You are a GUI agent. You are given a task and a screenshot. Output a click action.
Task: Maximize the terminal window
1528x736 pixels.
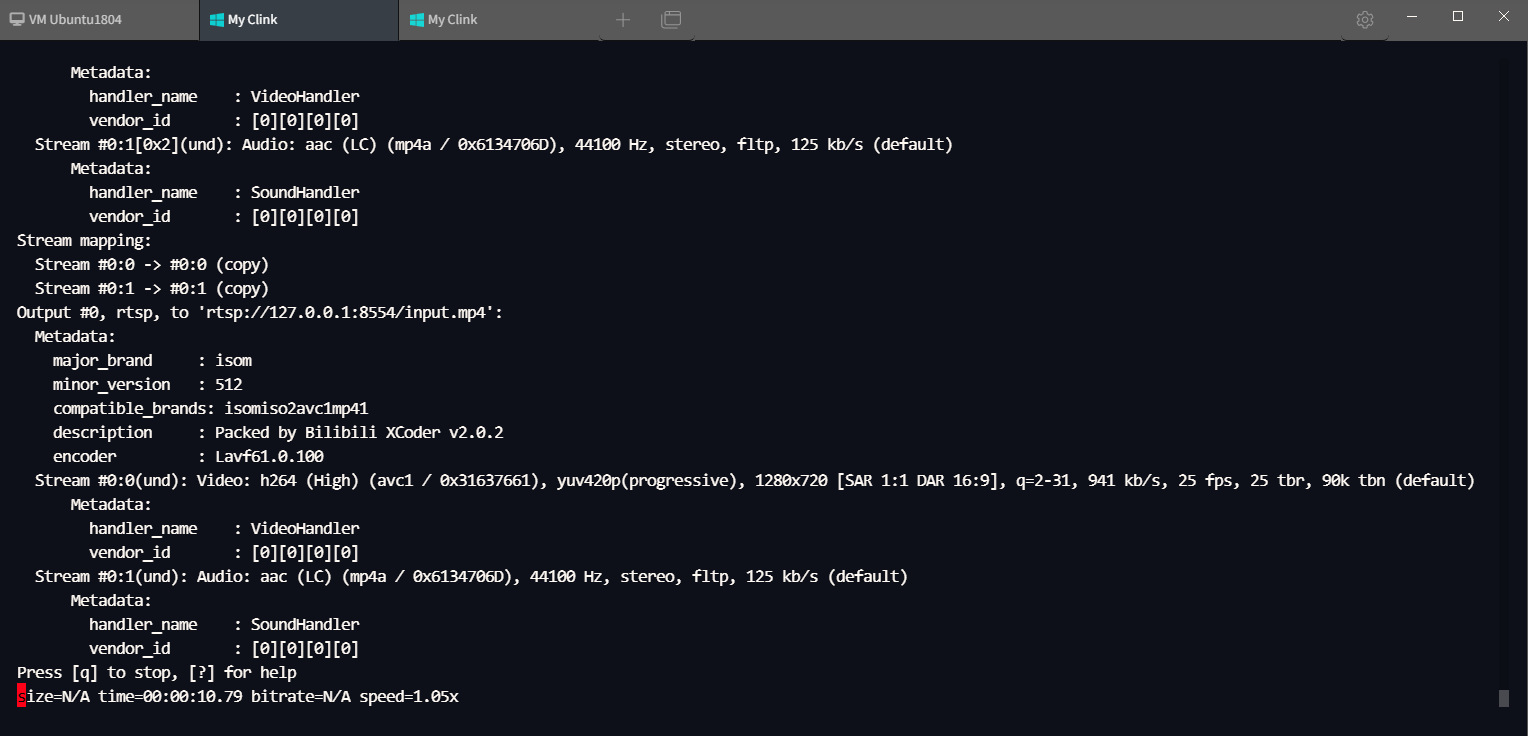[1458, 16]
